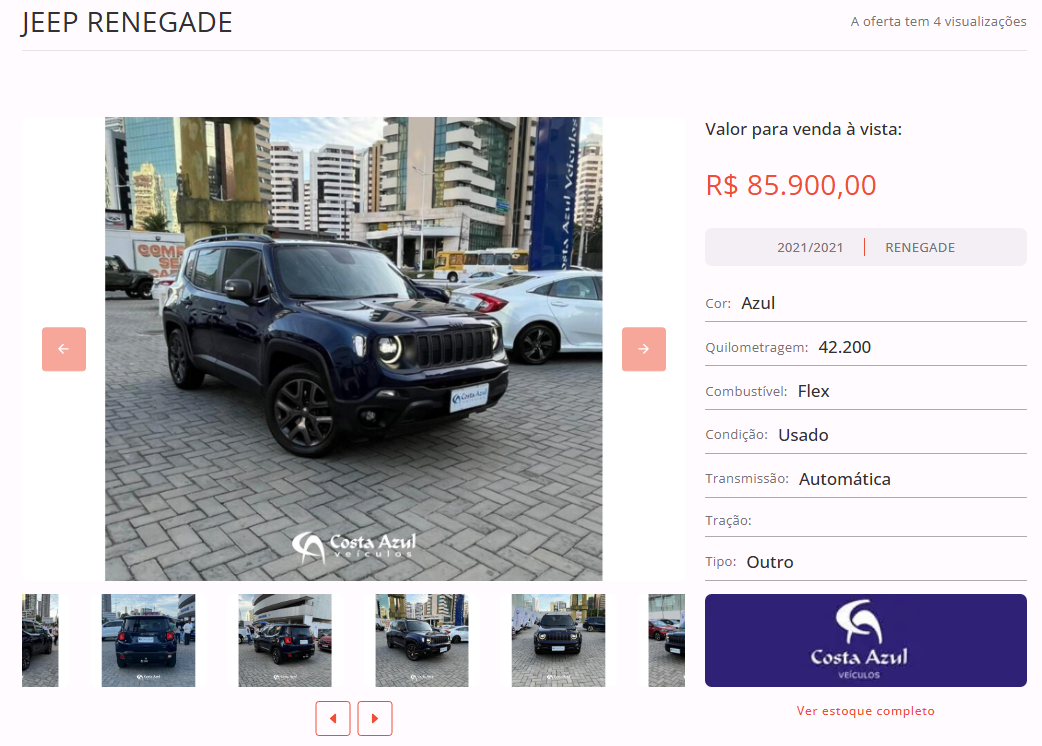This screenshot has height=746, width=1042.
Task: Select the front-facing Jeep thumbnail
Action: pyautogui.click(x=558, y=640)
